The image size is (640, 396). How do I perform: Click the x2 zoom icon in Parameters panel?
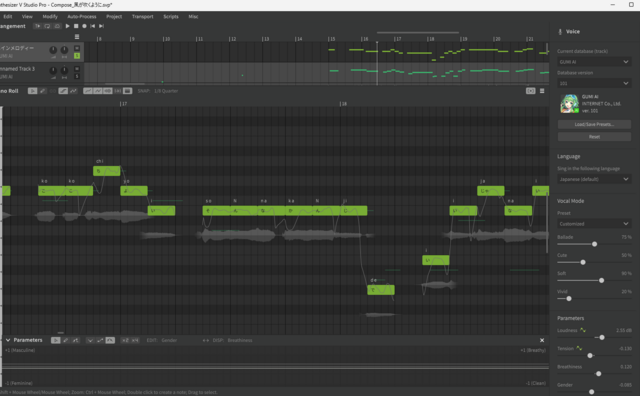pos(125,340)
